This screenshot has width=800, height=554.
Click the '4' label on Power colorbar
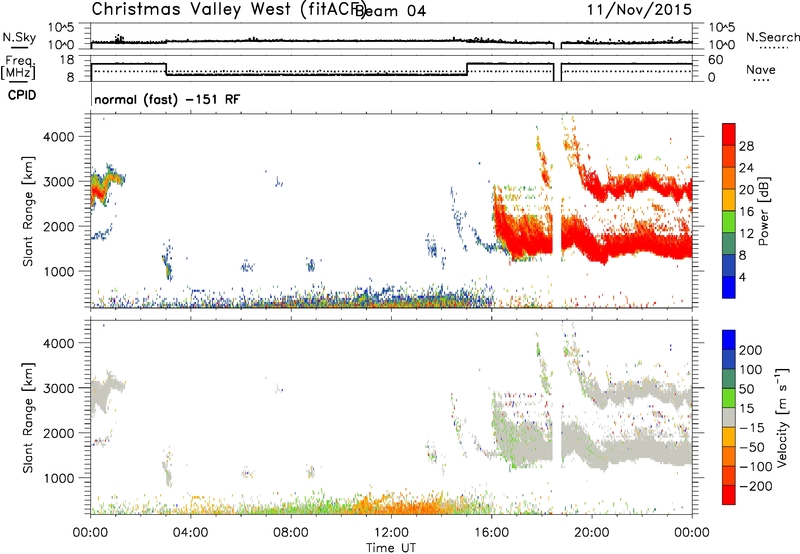pos(742,277)
